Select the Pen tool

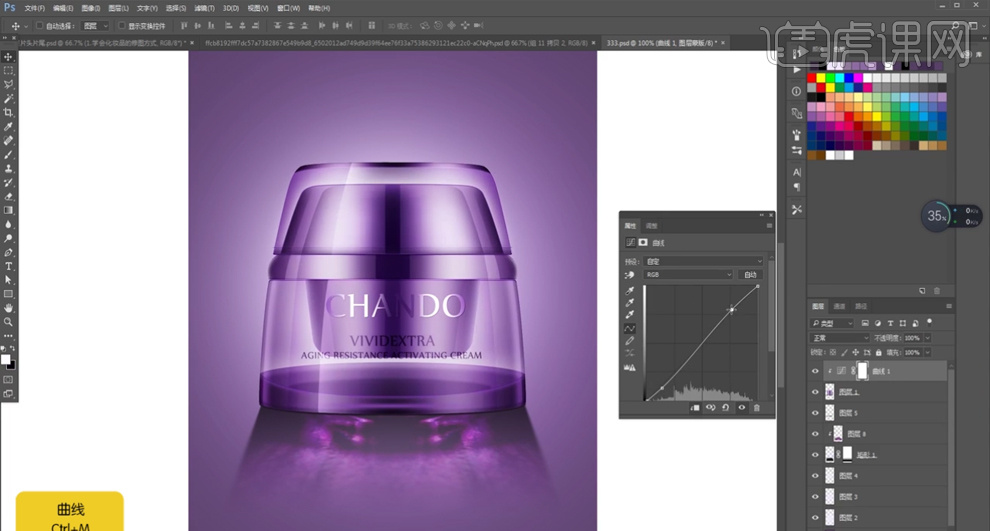coord(8,253)
